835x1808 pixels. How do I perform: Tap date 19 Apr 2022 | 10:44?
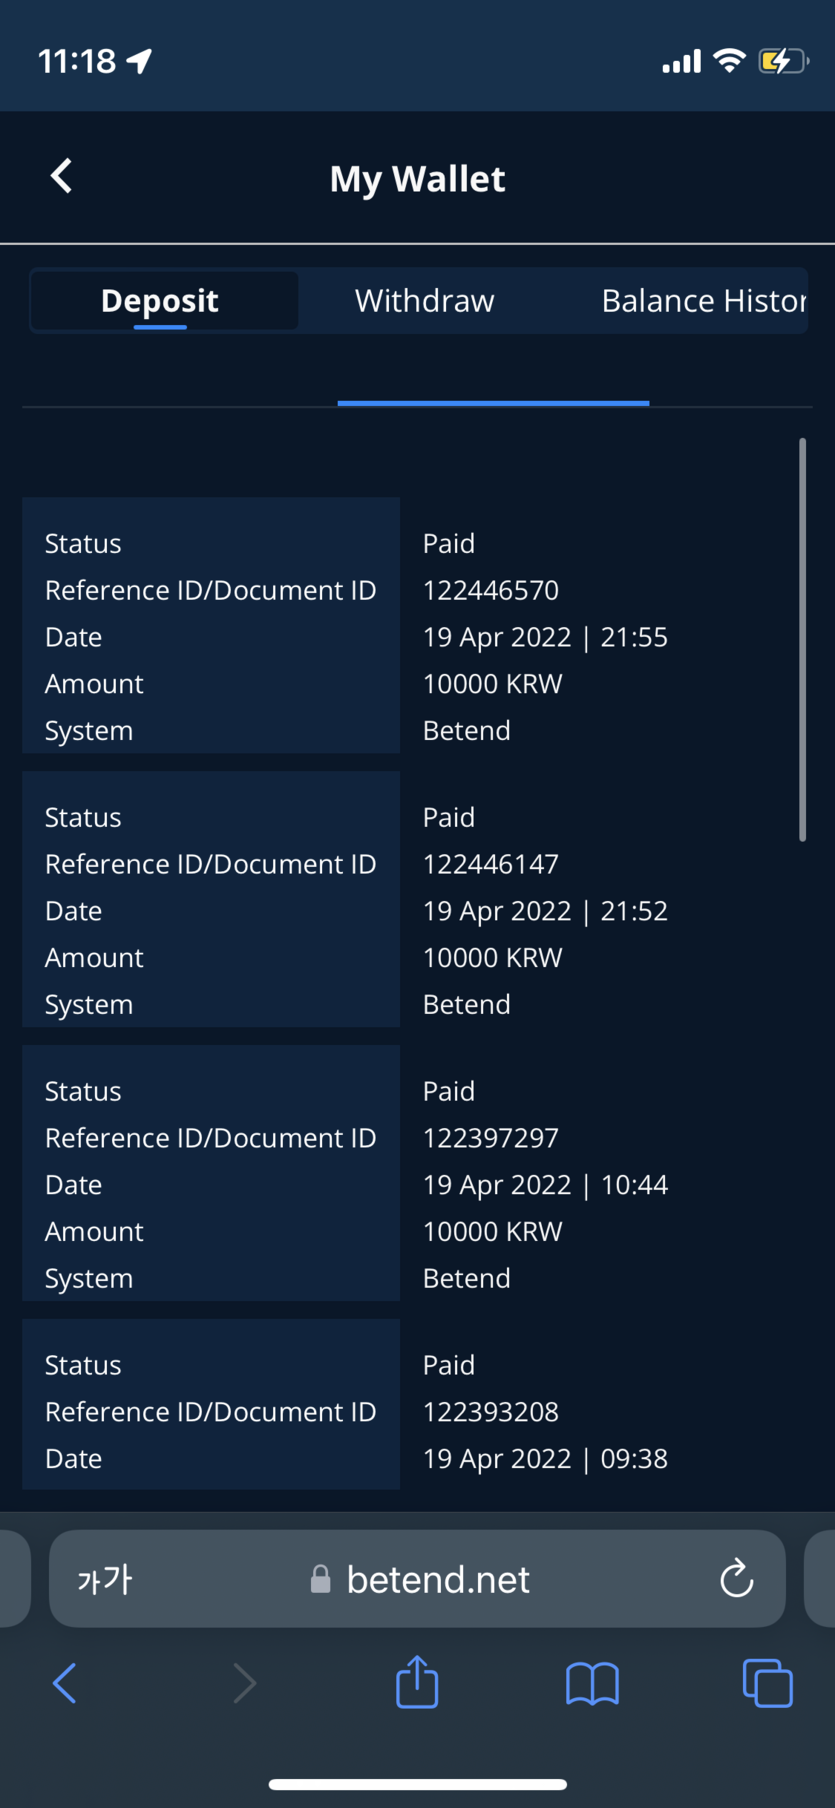pos(545,1185)
